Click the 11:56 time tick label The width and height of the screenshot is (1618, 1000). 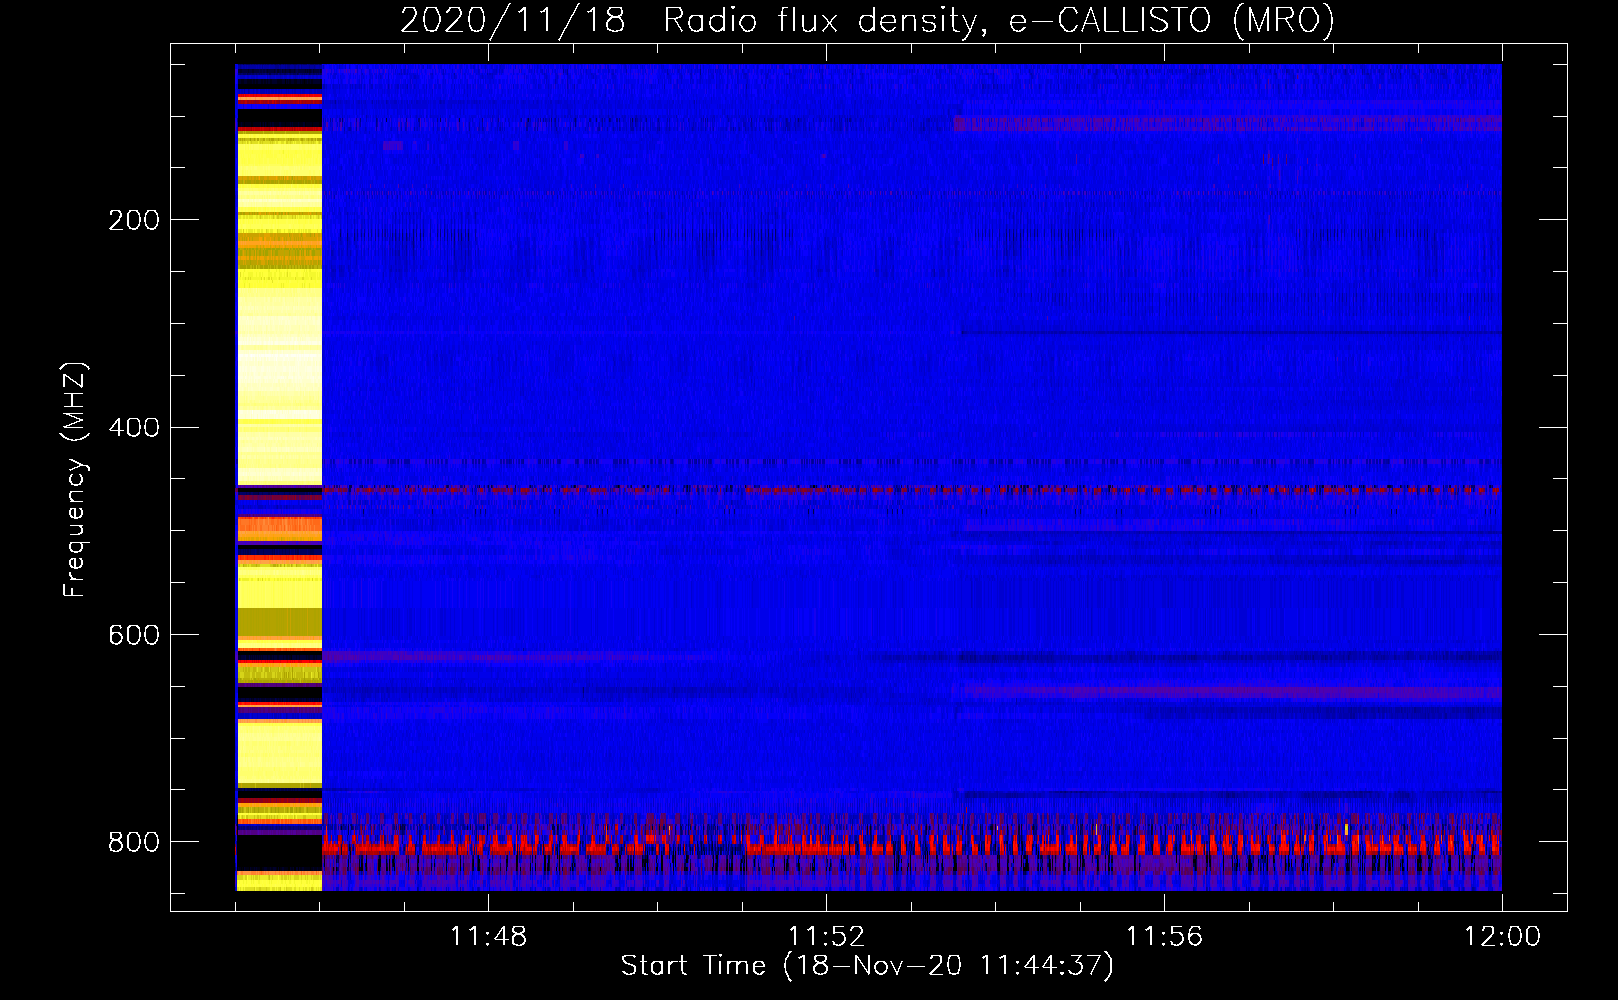click(1164, 937)
